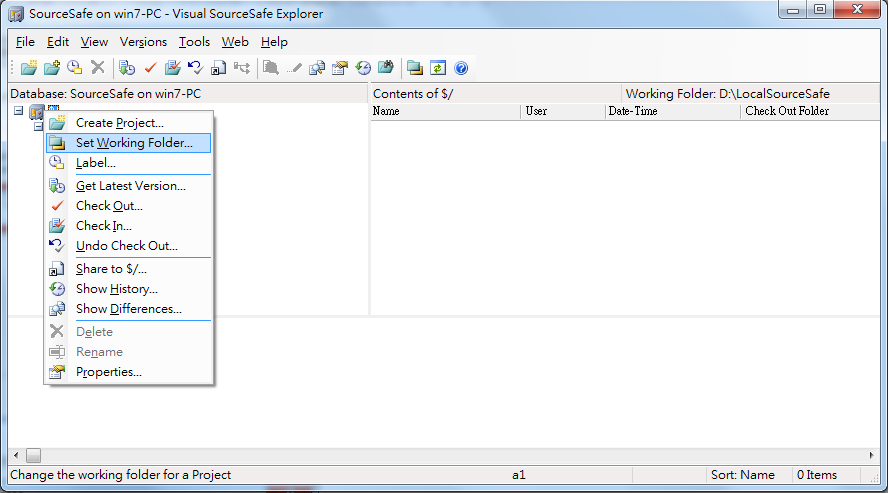Image resolution: width=888 pixels, height=493 pixels.
Task: Open the Versions menu
Action: tap(143, 42)
